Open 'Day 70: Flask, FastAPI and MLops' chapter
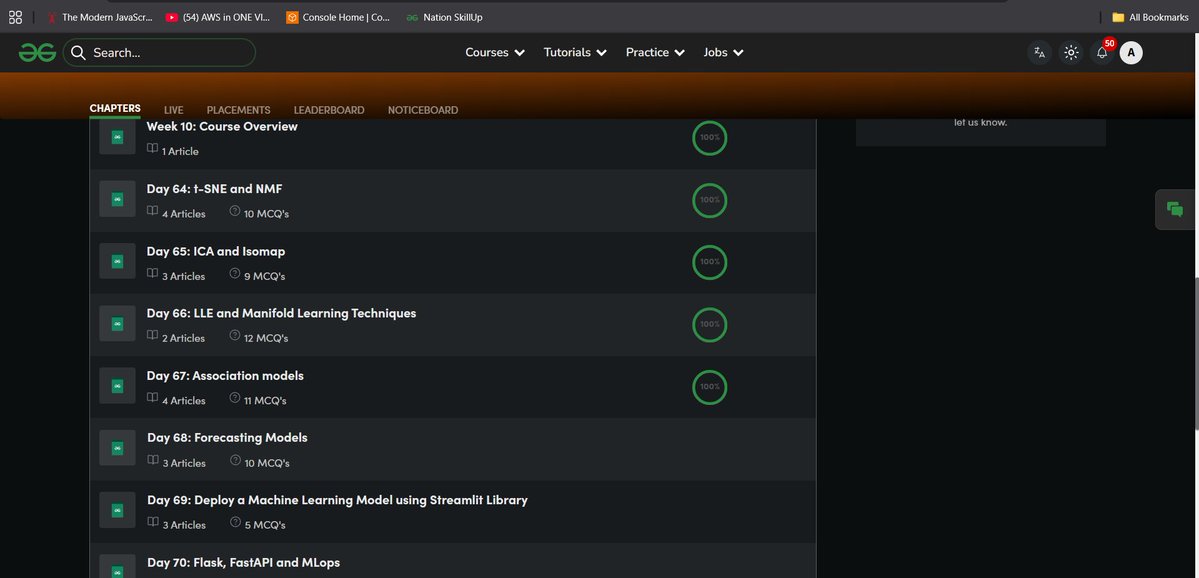This screenshot has width=1199, height=578. (x=243, y=563)
